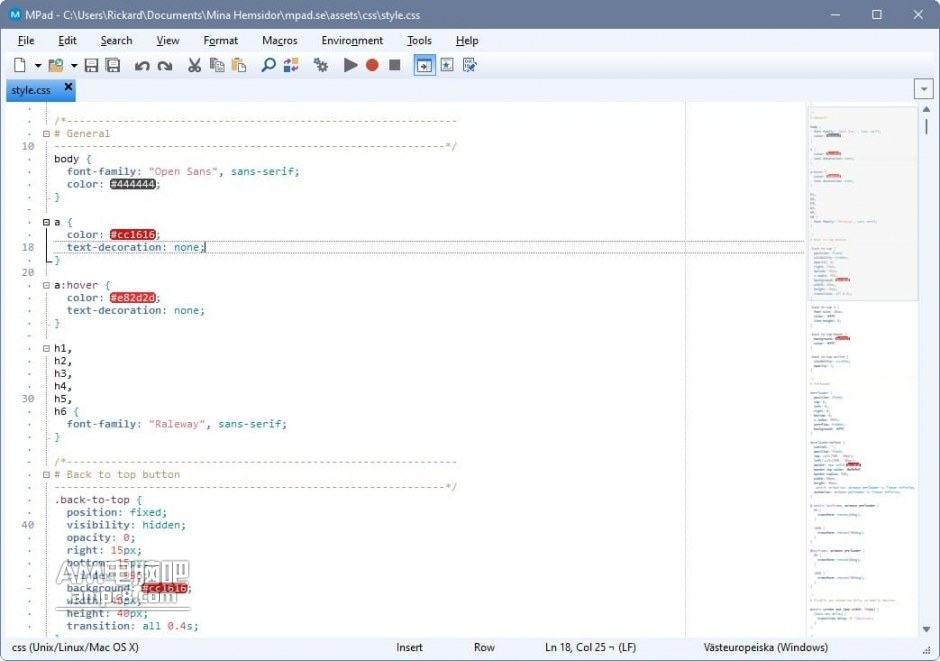
Task: Switch to the style.css tab
Action: tap(31, 90)
